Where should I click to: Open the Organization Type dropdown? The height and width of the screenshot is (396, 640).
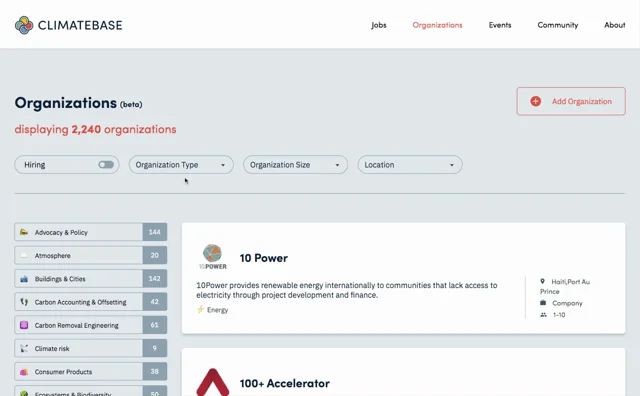181,165
